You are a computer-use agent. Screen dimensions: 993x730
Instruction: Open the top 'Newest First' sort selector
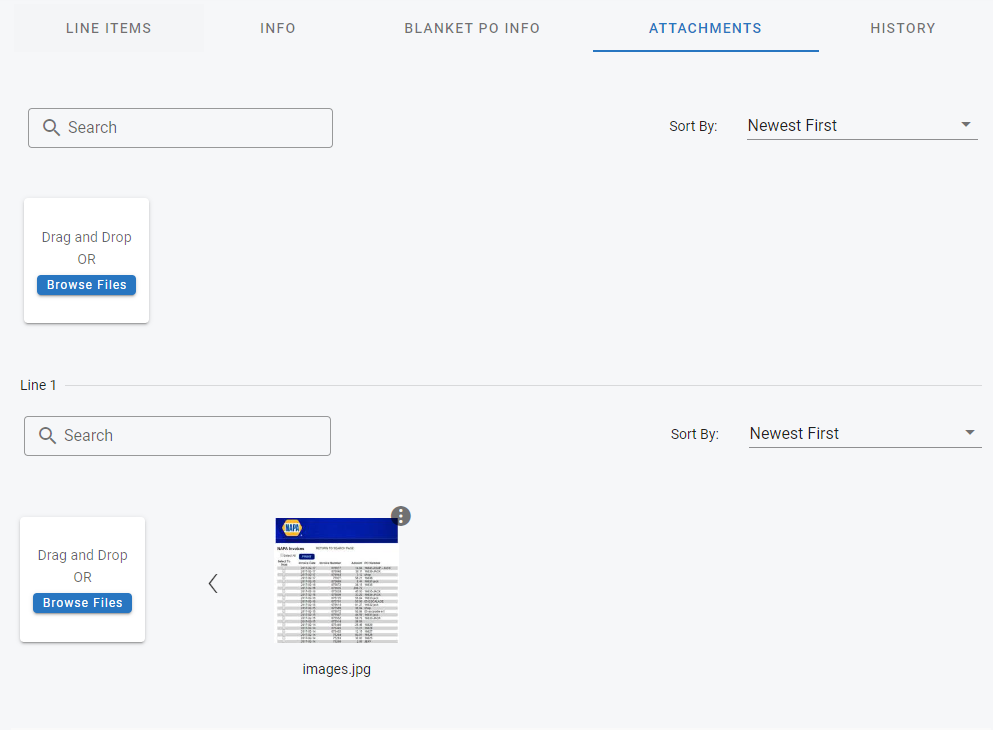[x=848, y=125]
